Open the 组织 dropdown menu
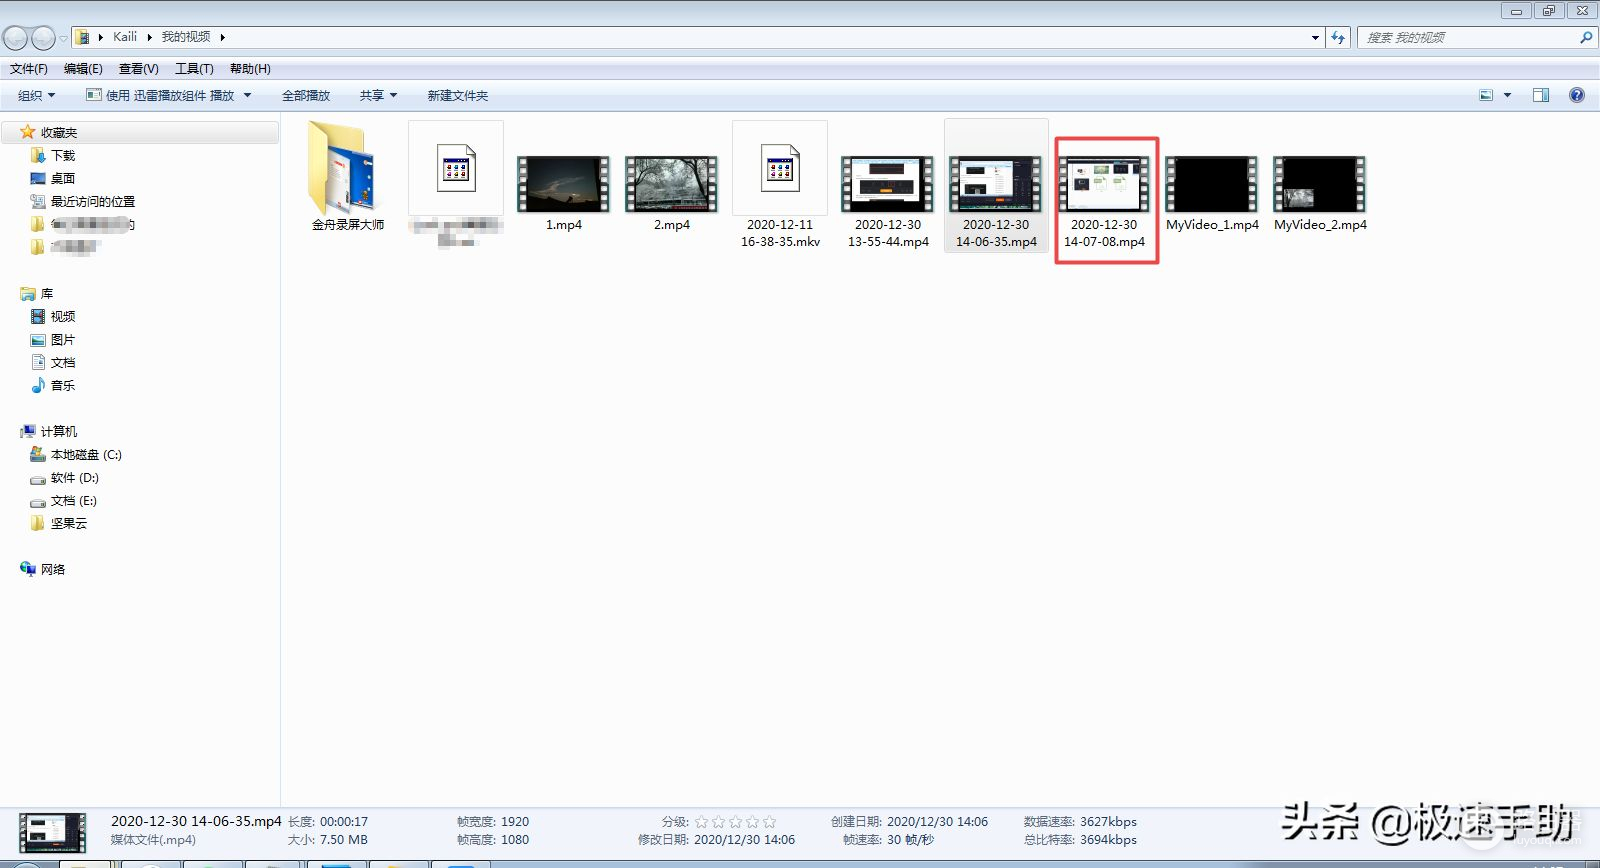 37,95
